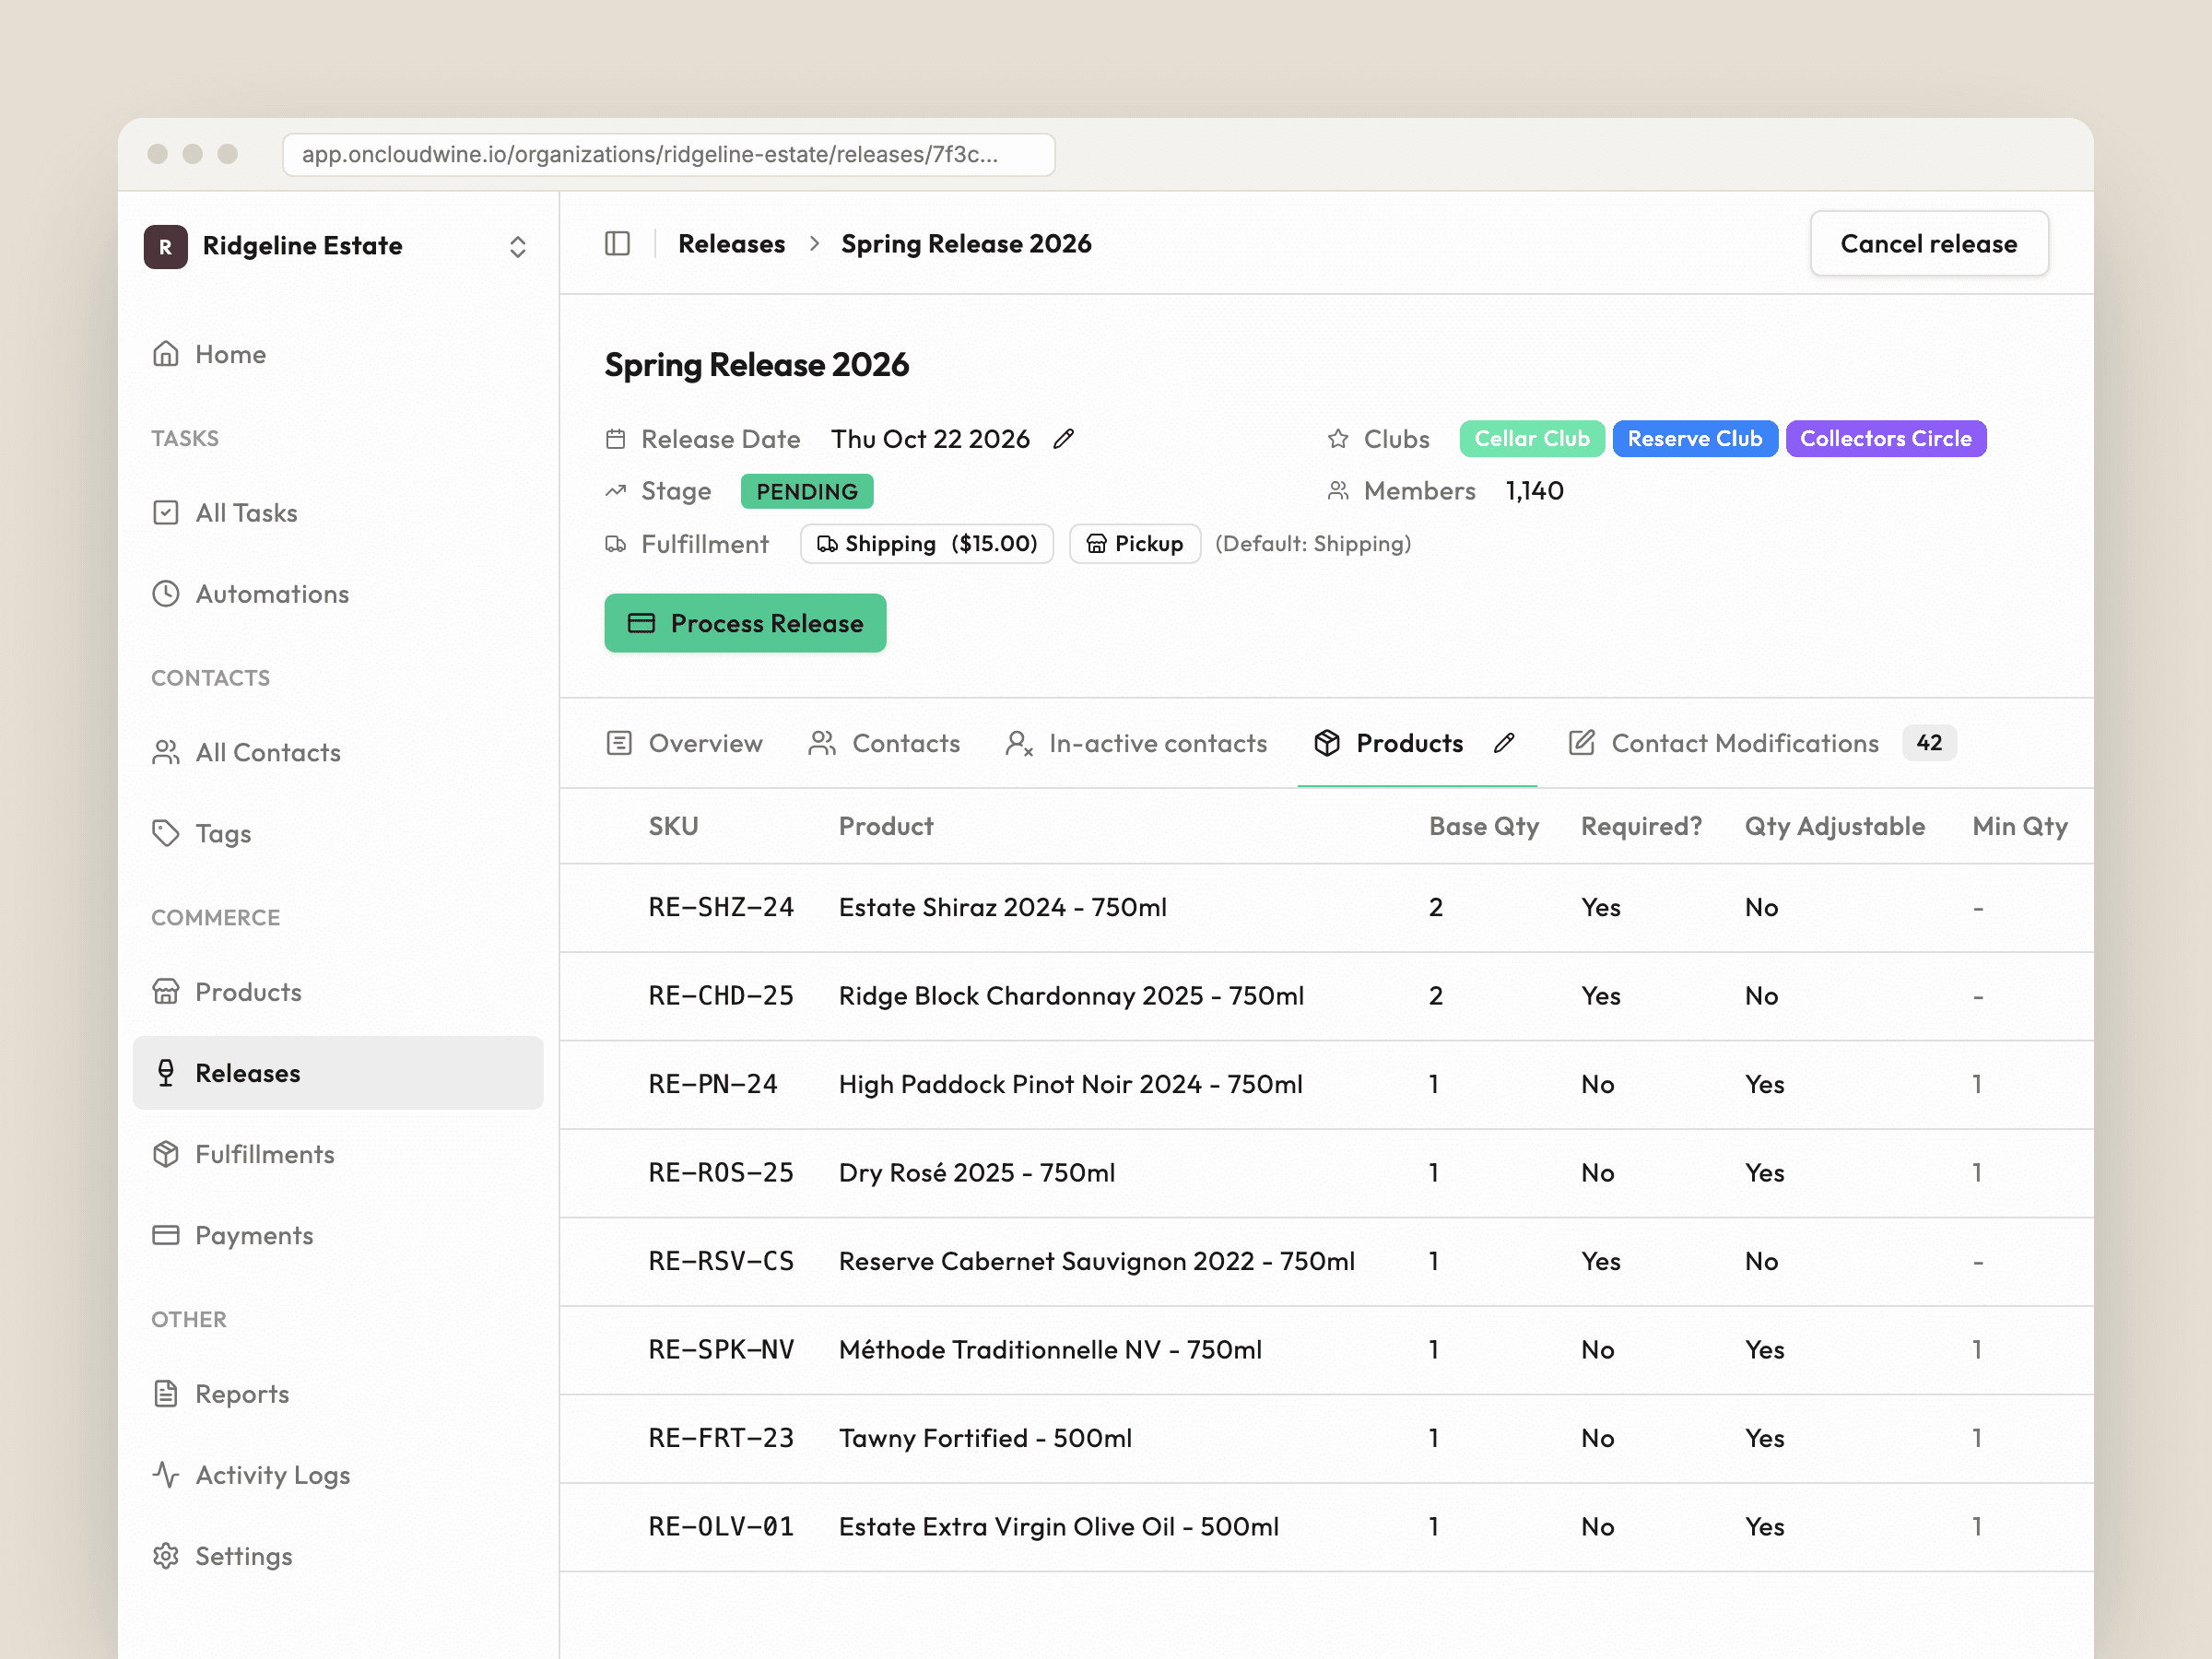Click the Process Release button
This screenshot has height=1659, width=2212.
(x=745, y=623)
